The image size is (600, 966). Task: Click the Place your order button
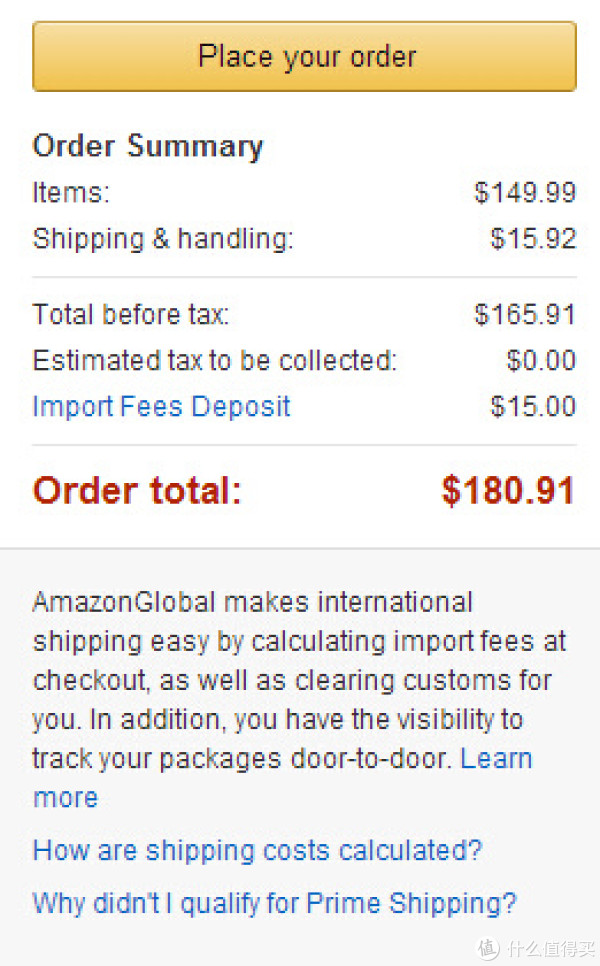coord(304,57)
